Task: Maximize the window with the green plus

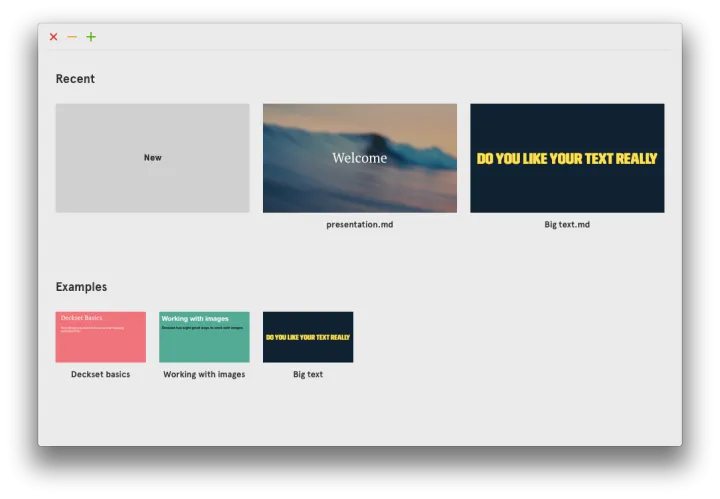Action: 91,37
